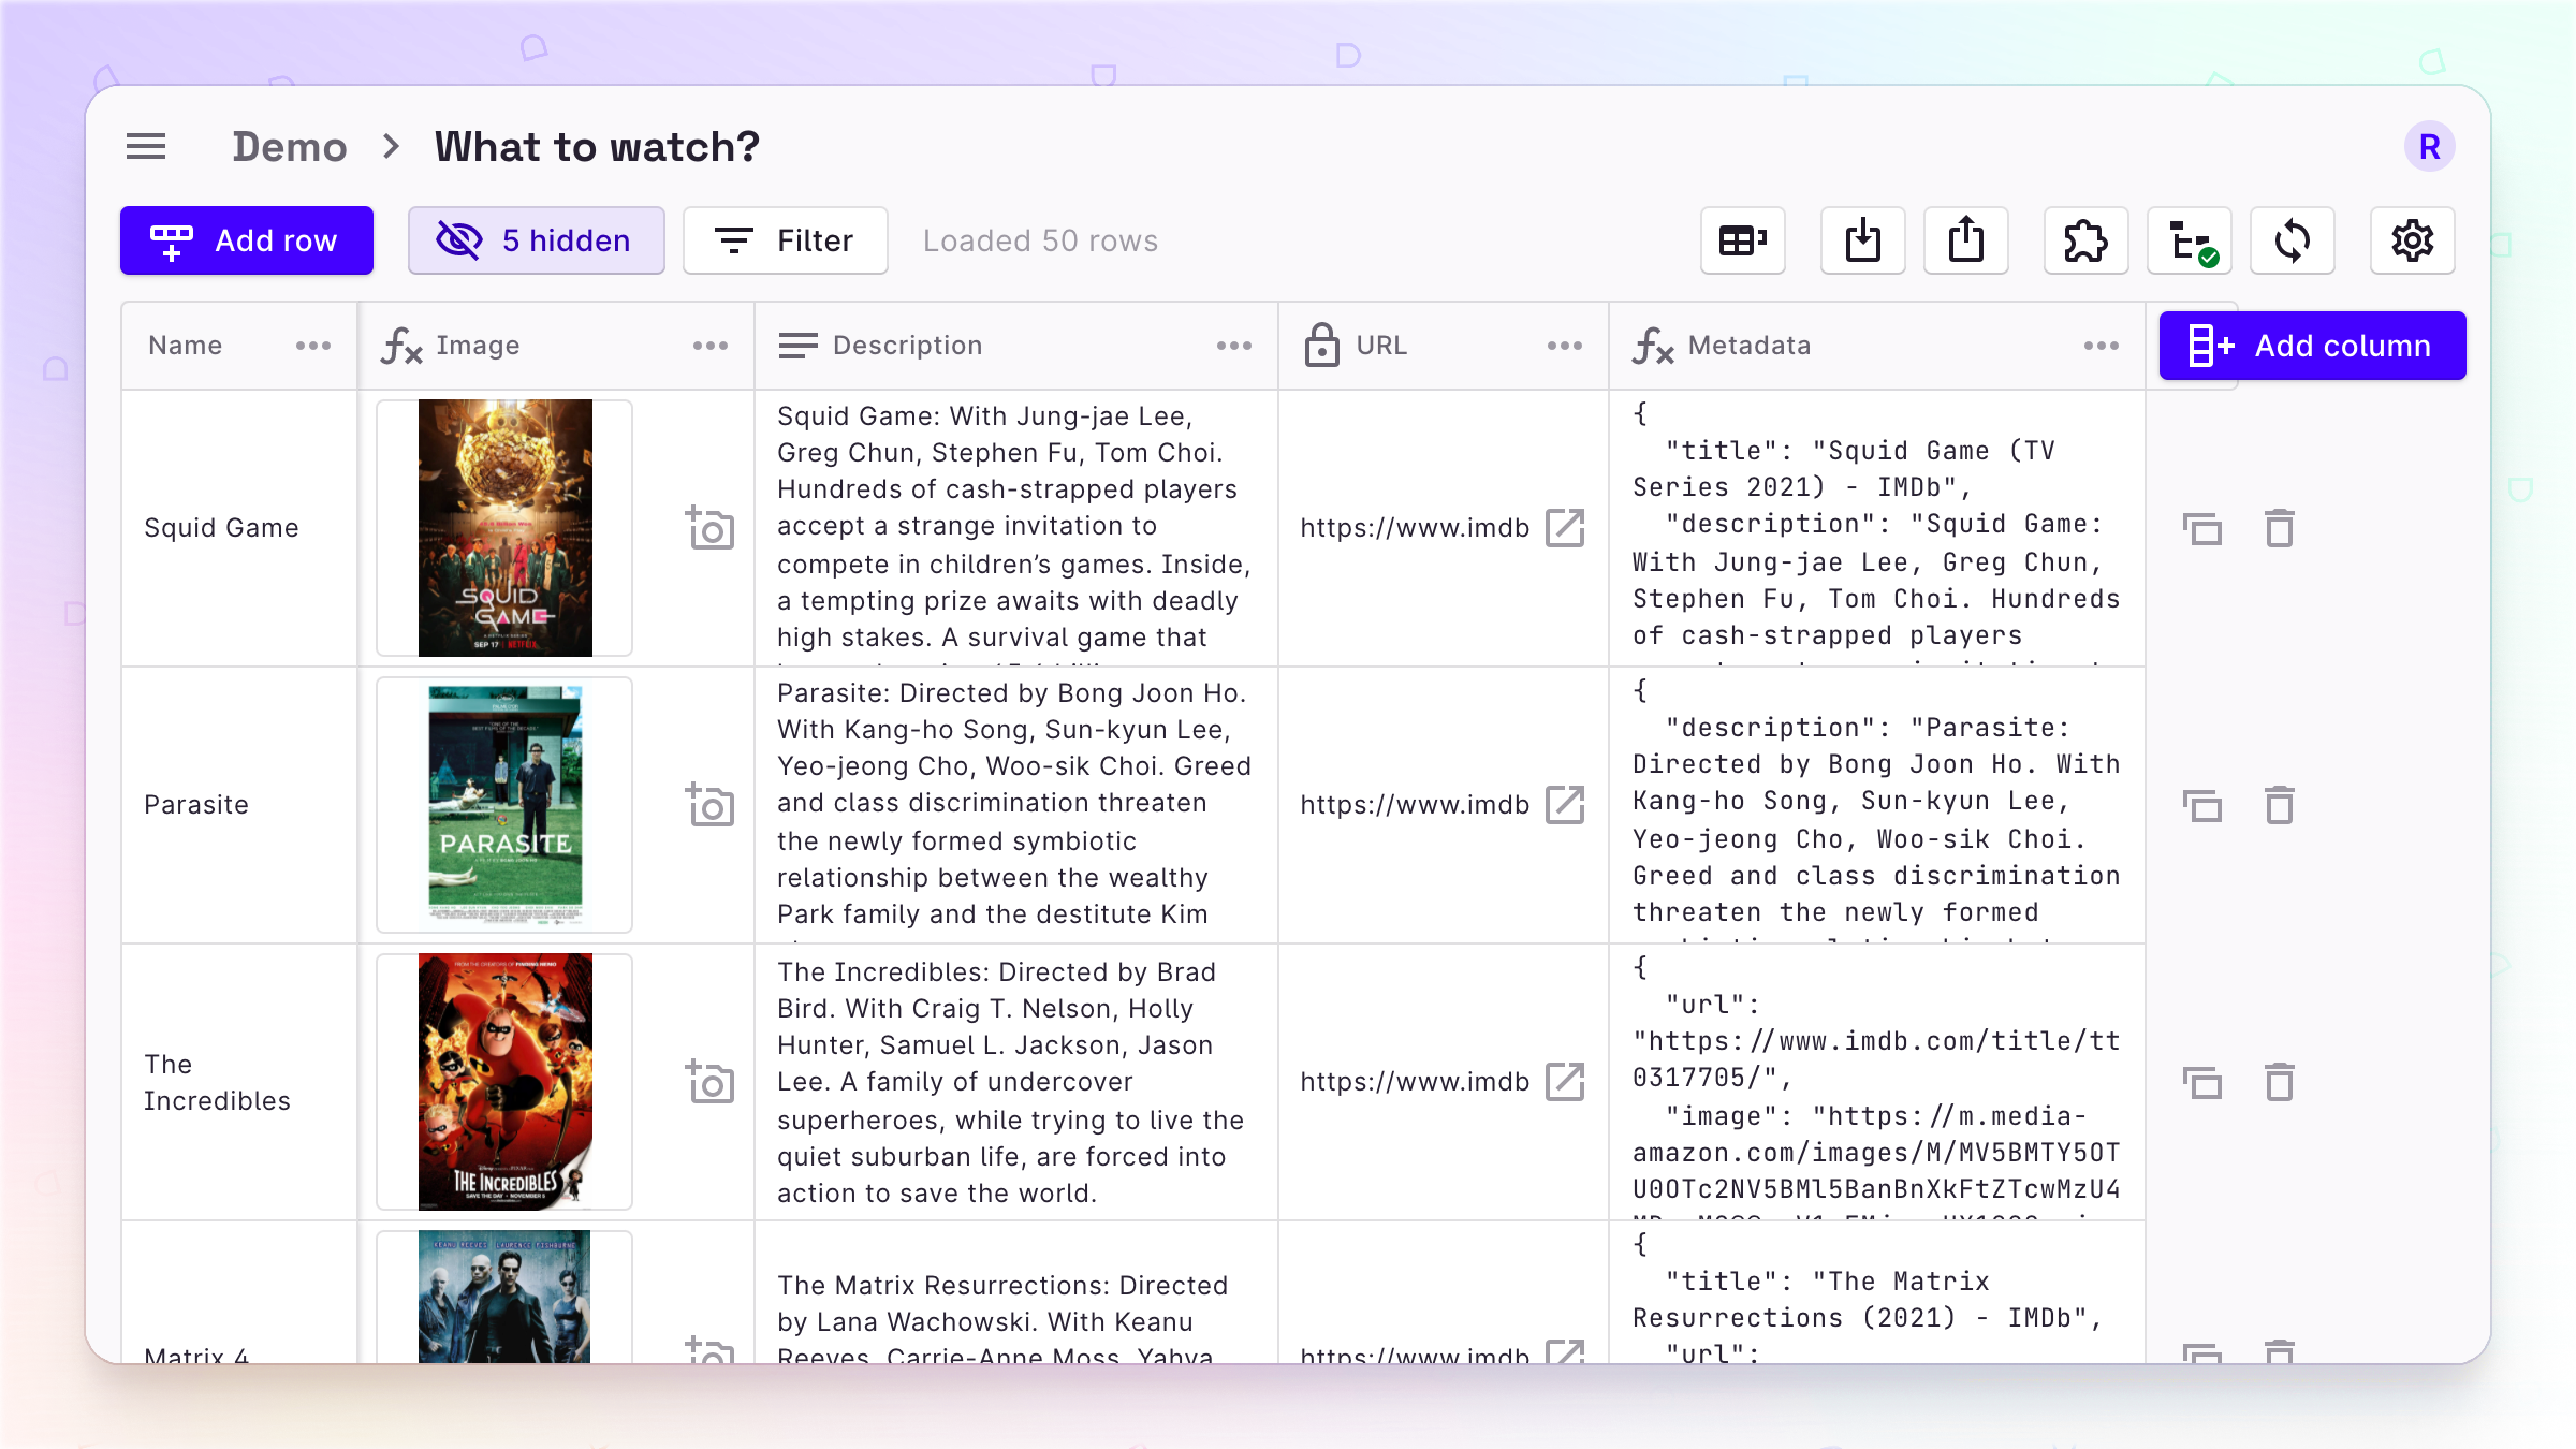
Task: Toggle the 5 hidden columns button
Action: [x=536, y=241]
